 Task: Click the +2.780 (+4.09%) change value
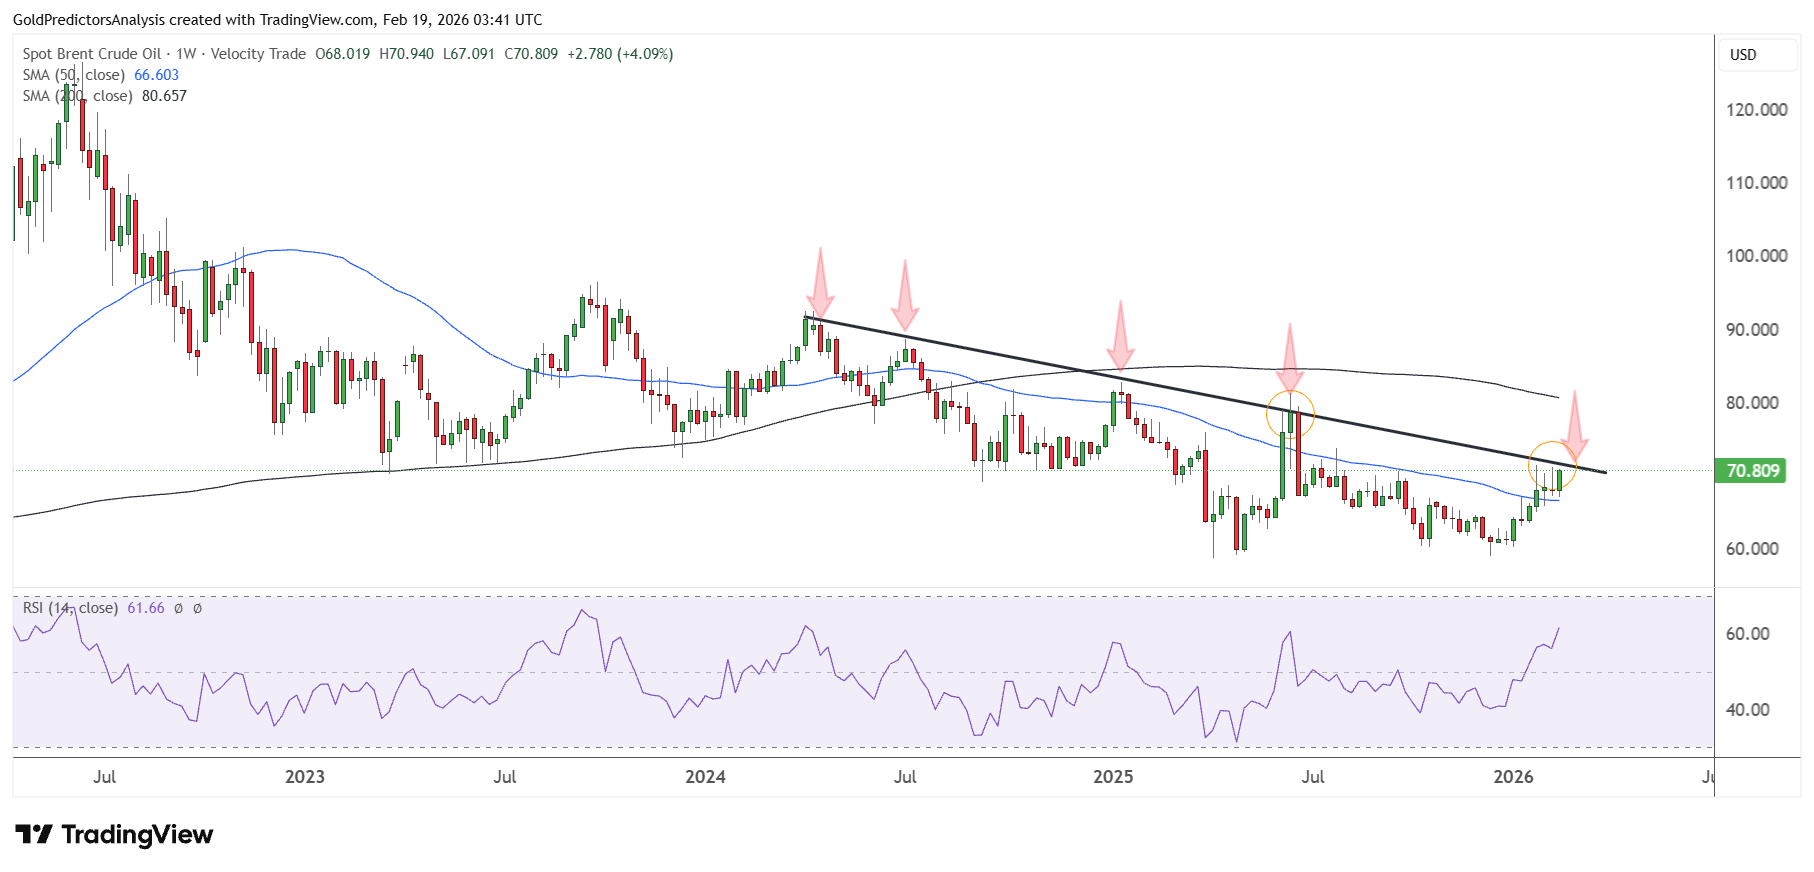point(620,54)
